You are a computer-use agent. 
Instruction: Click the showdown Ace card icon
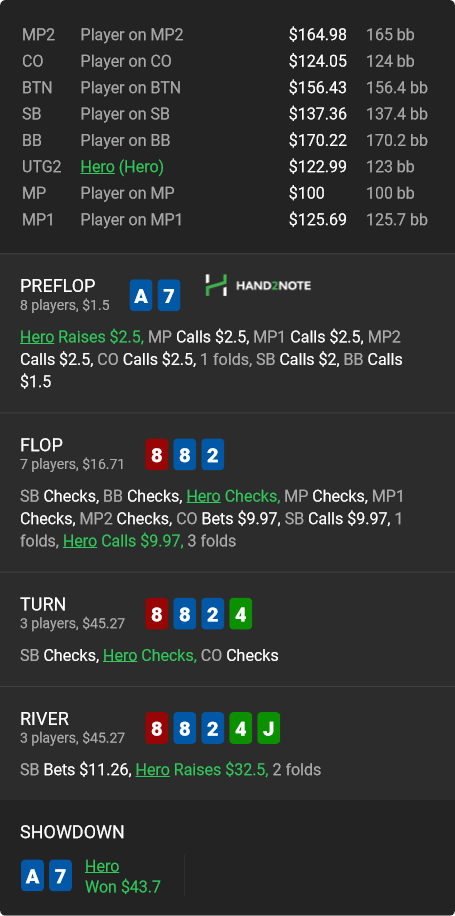pyautogui.click(x=32, y=875)
